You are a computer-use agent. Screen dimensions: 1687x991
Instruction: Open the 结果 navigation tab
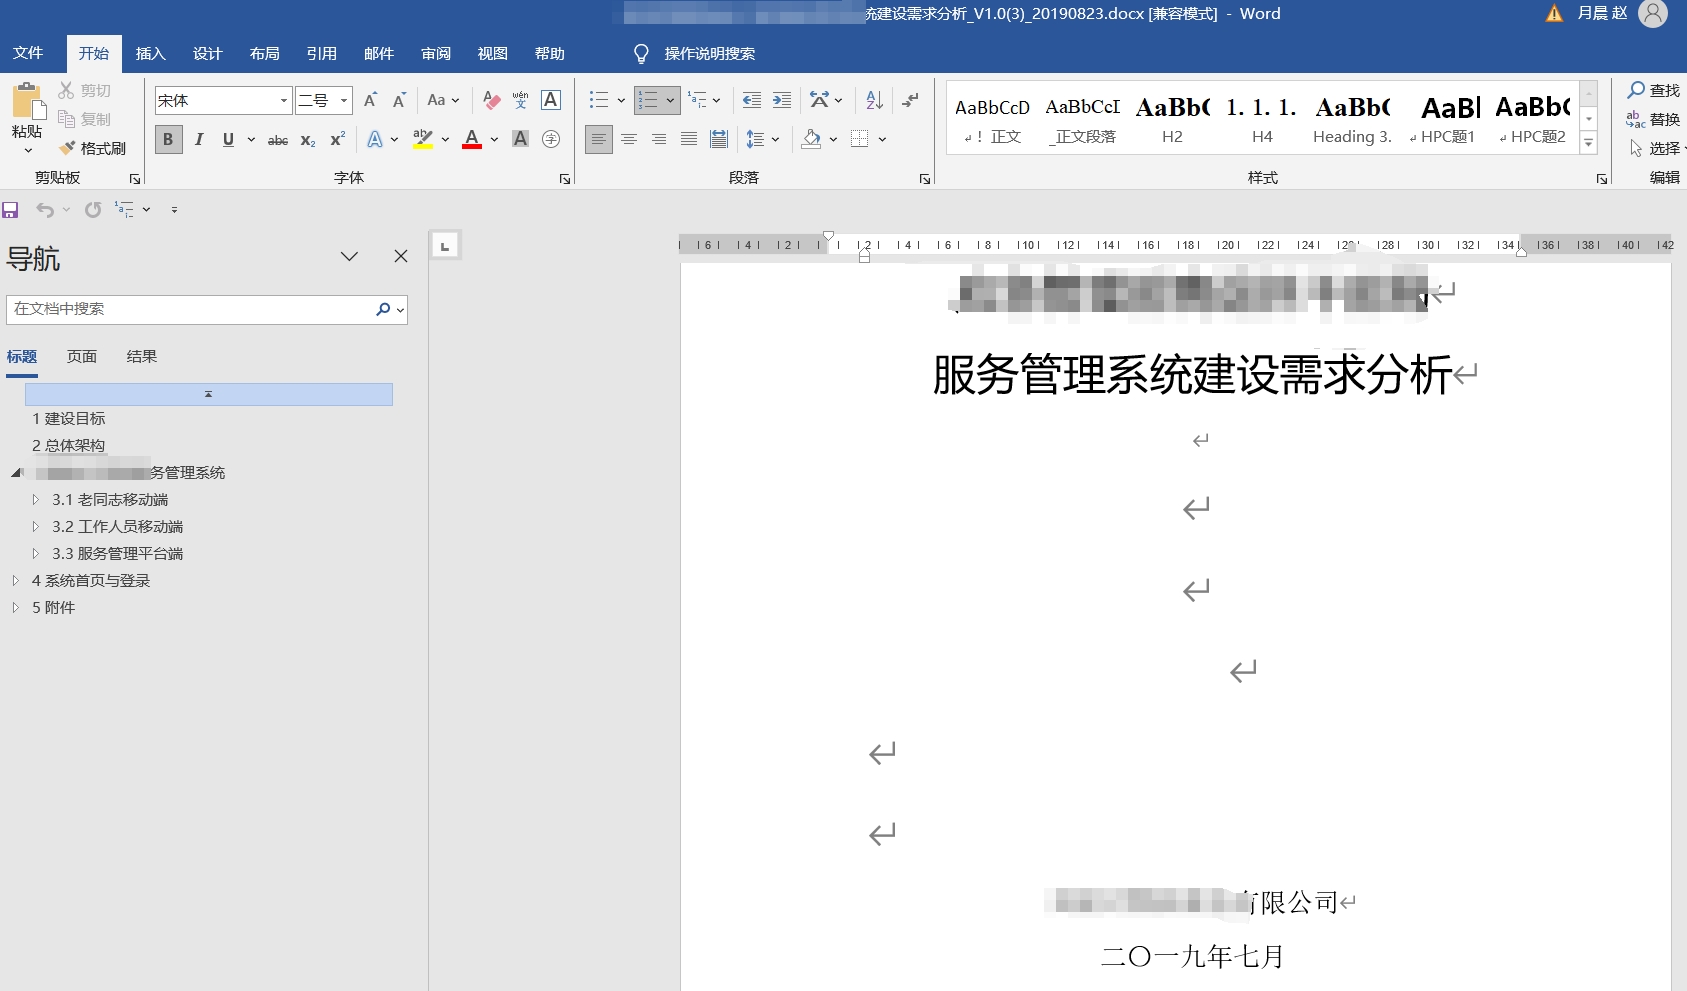142,356
